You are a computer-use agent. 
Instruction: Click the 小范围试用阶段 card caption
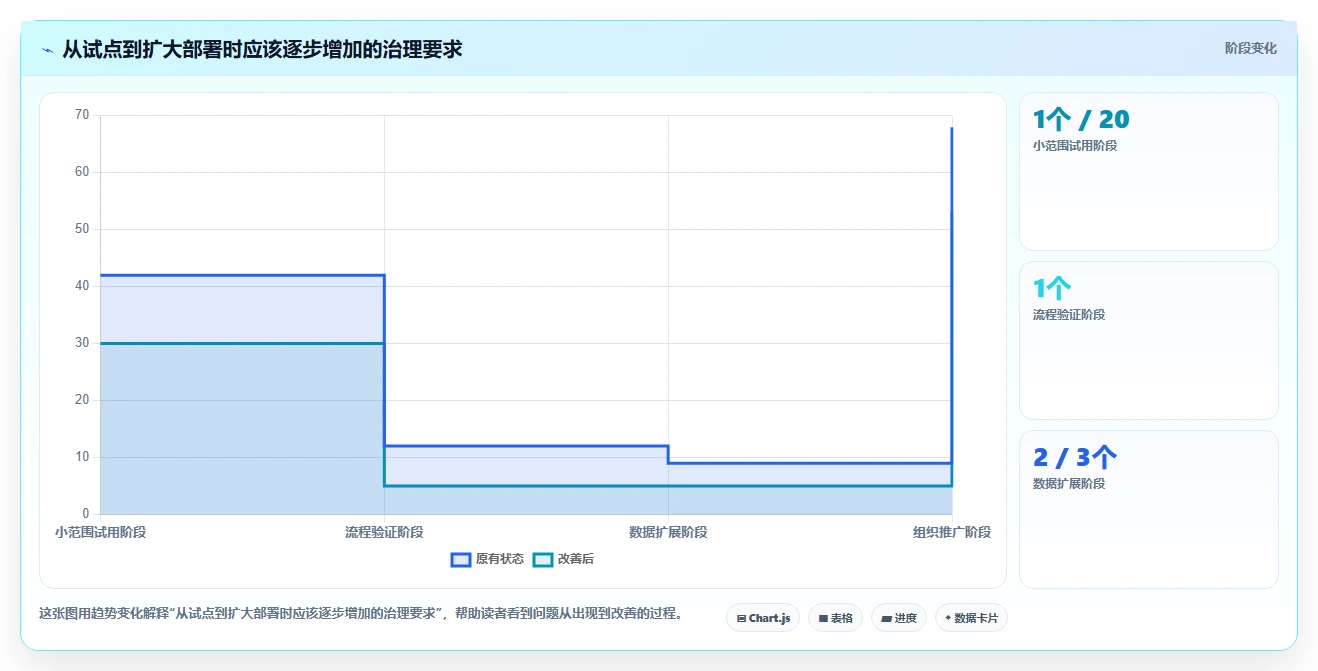tap(1075, 146)
